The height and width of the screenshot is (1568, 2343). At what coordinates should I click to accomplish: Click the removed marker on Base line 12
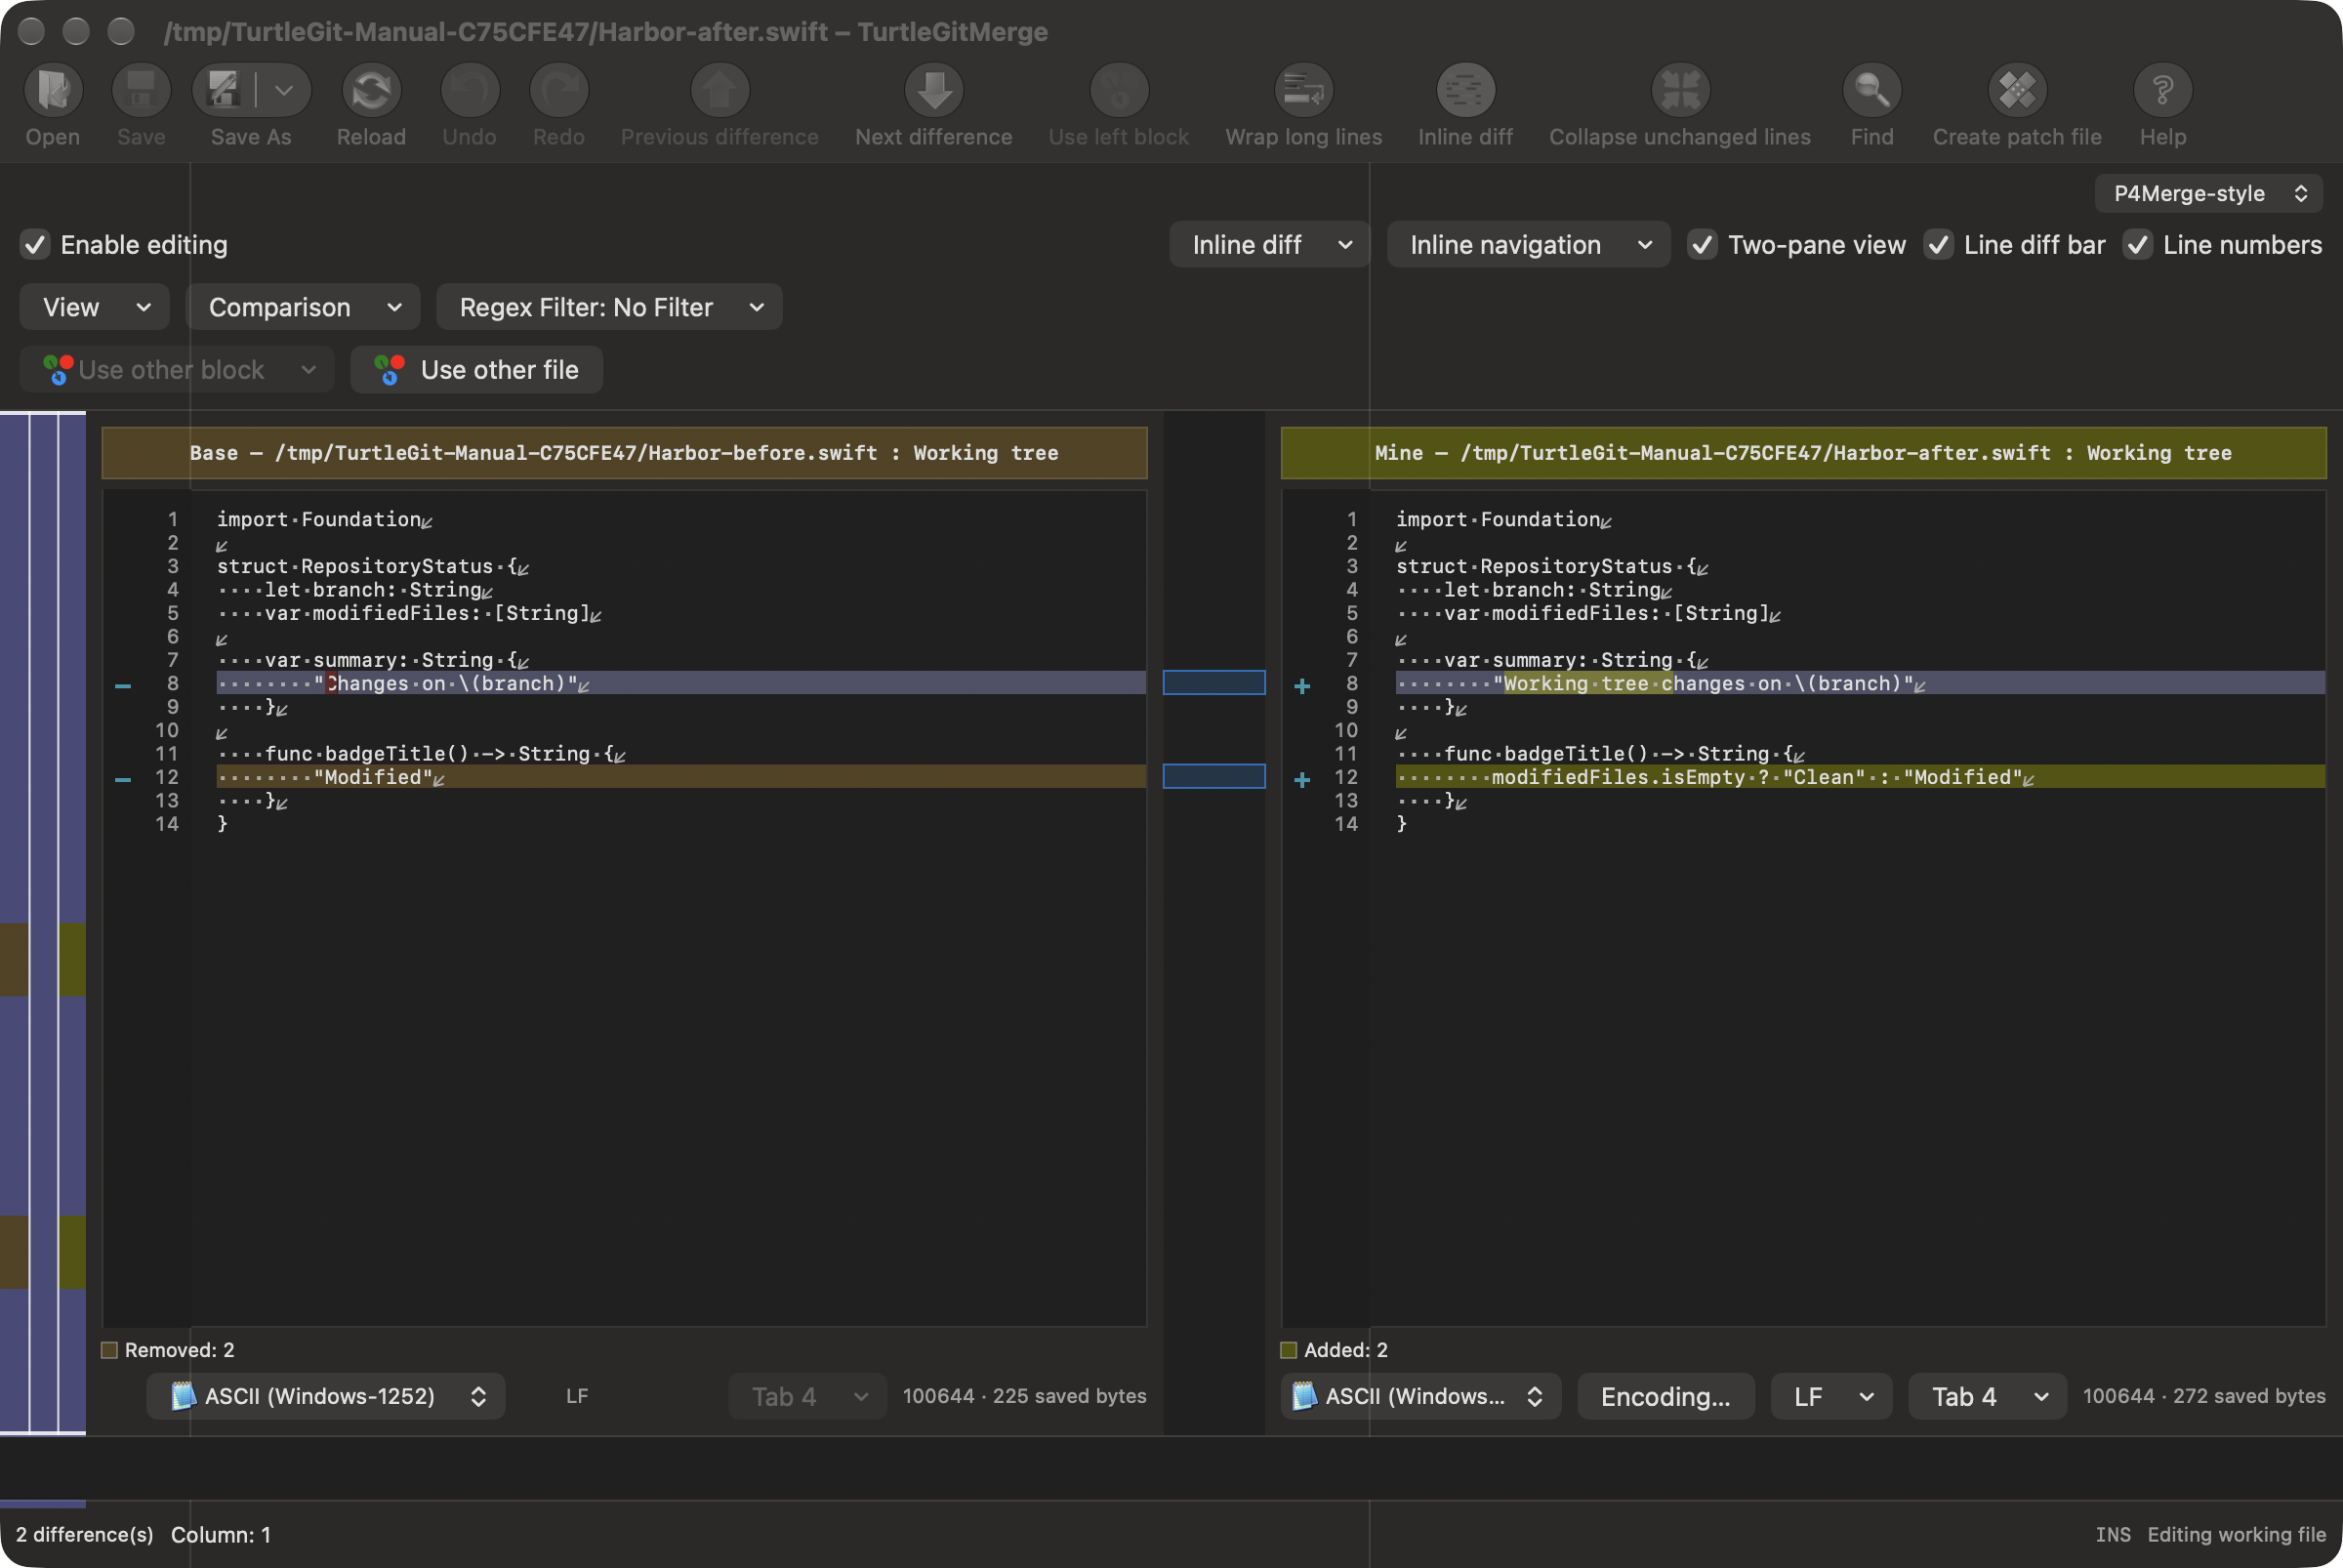(123, 779)
